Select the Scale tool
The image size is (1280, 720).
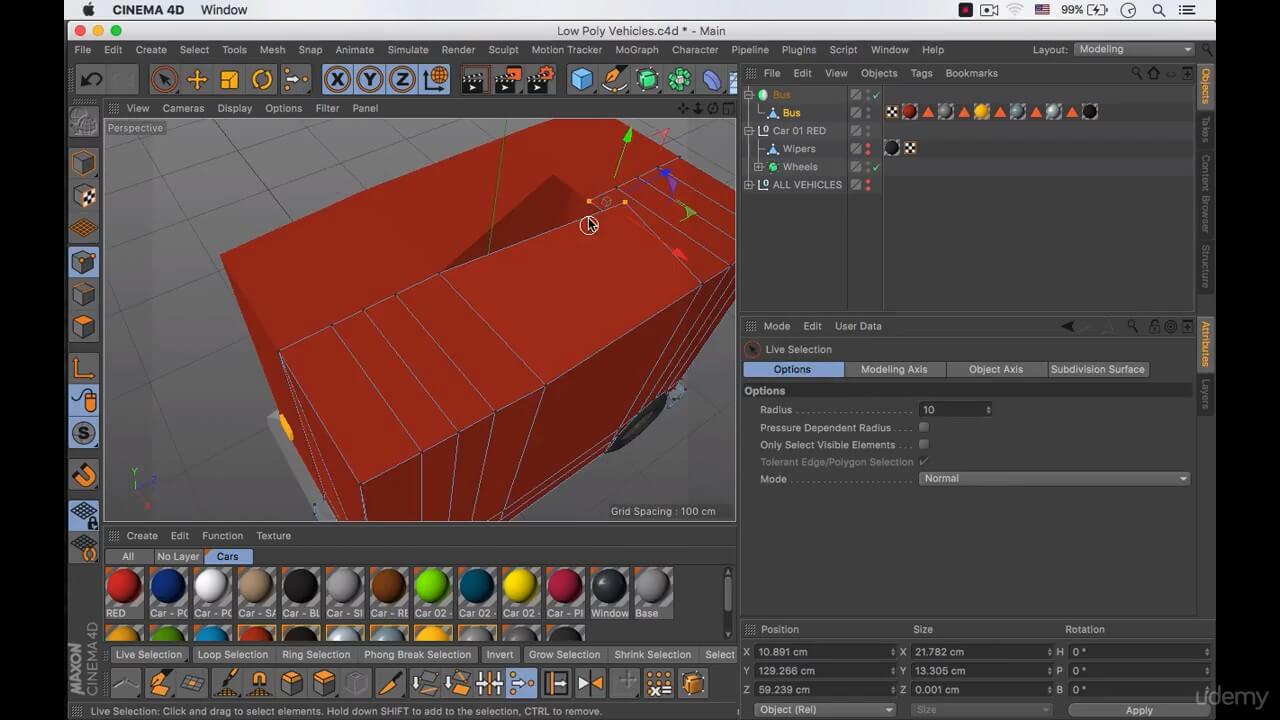(229, 80)
